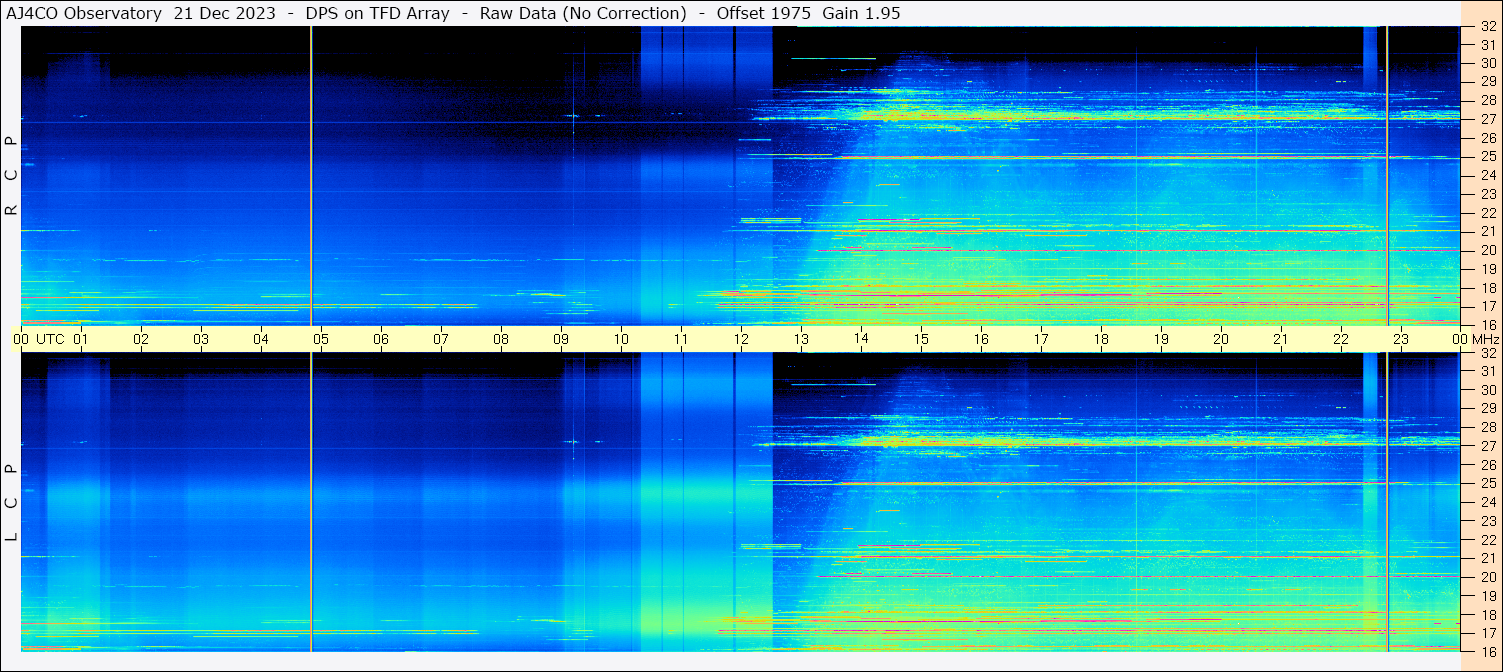Click the 24 frequency label on the LCP panel

1488,502
